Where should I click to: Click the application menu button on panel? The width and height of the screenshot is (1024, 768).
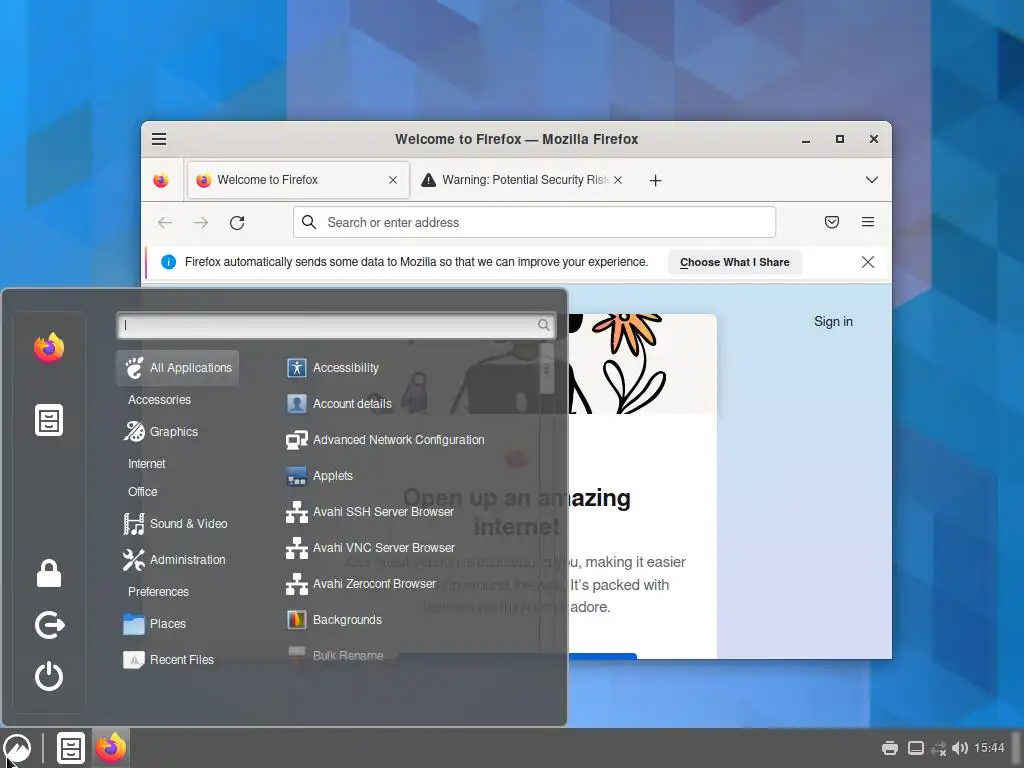pos(17,748)
